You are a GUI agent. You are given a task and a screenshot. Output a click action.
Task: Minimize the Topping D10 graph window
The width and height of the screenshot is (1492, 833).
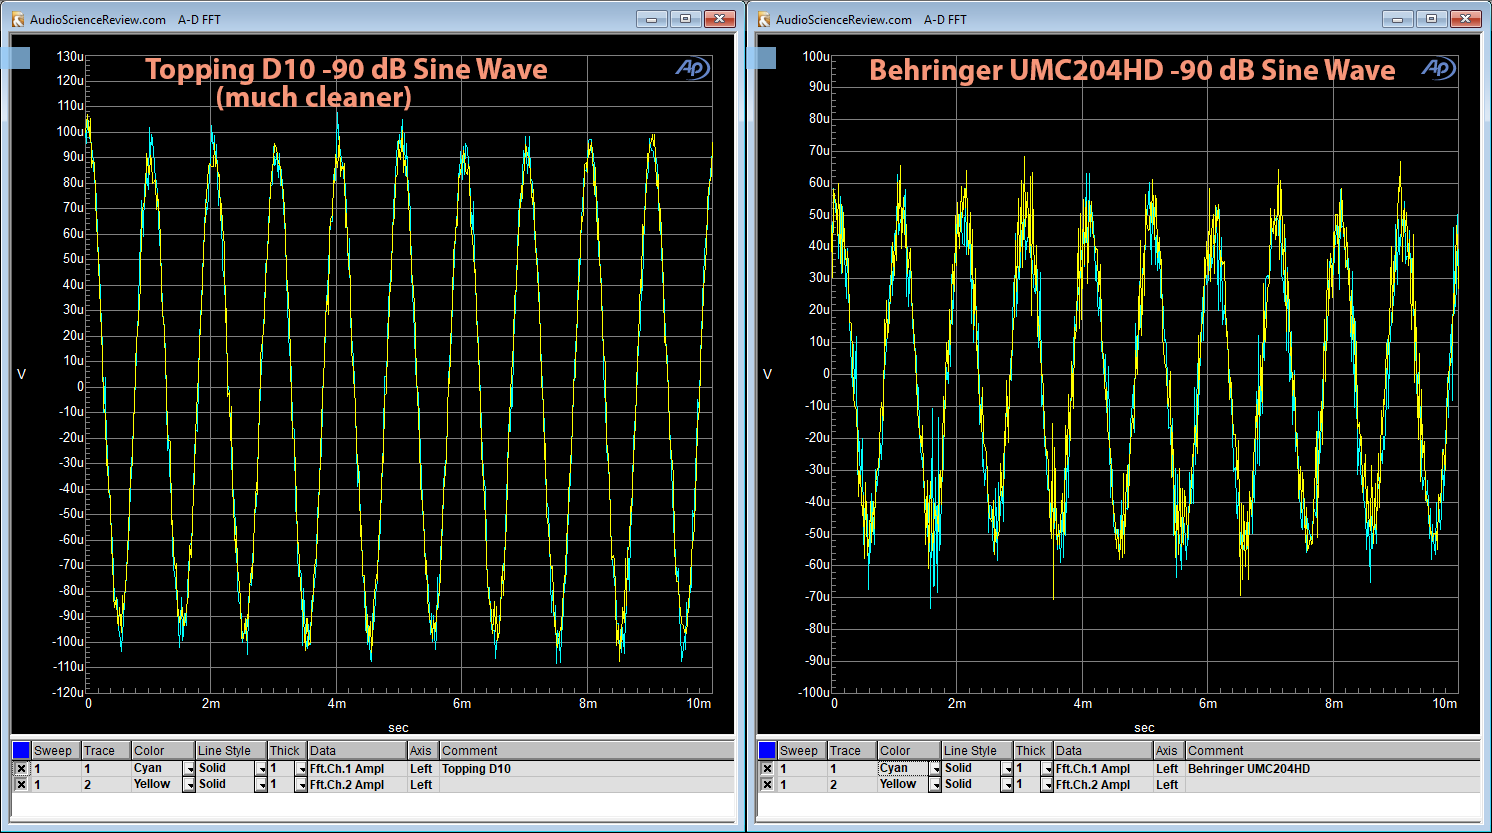pos(652,19)
